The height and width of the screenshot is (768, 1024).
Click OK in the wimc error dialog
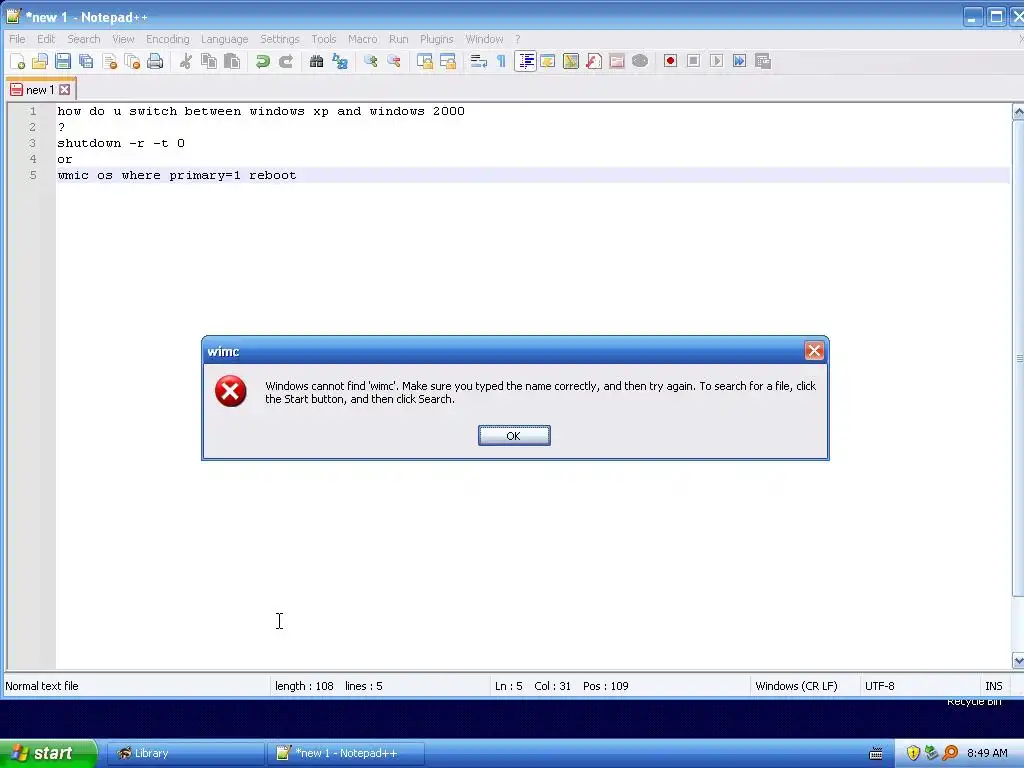click(514, 436)
